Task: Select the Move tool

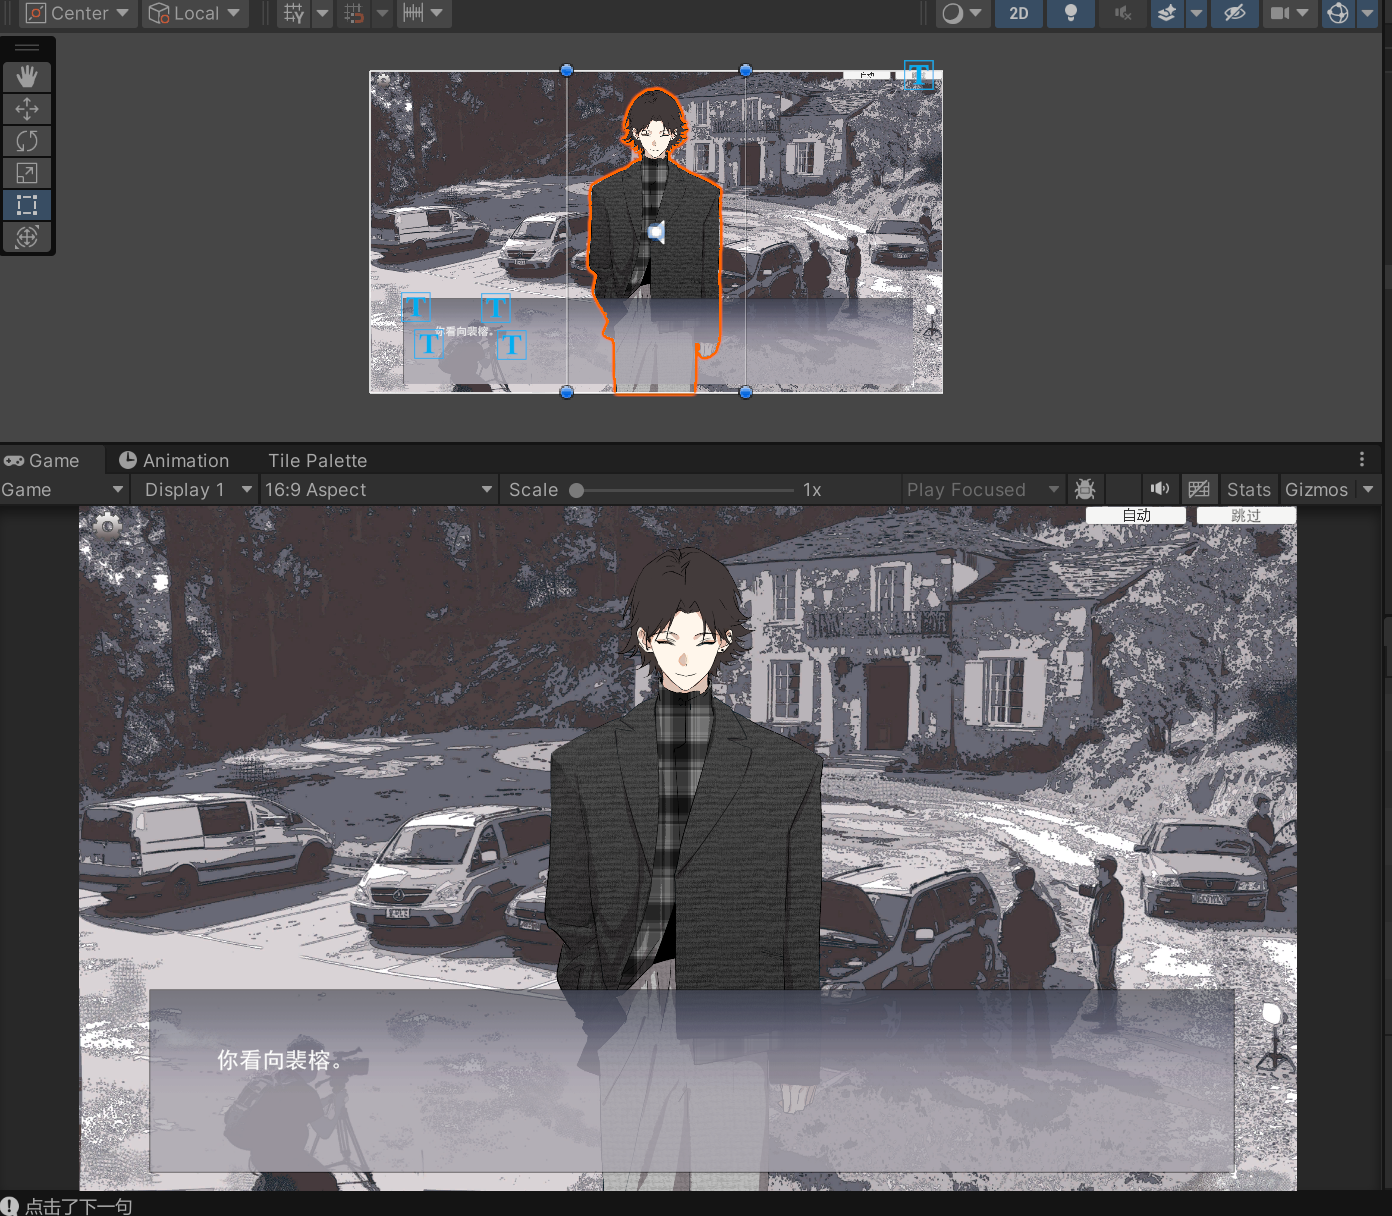Action: tap(27, 109)
